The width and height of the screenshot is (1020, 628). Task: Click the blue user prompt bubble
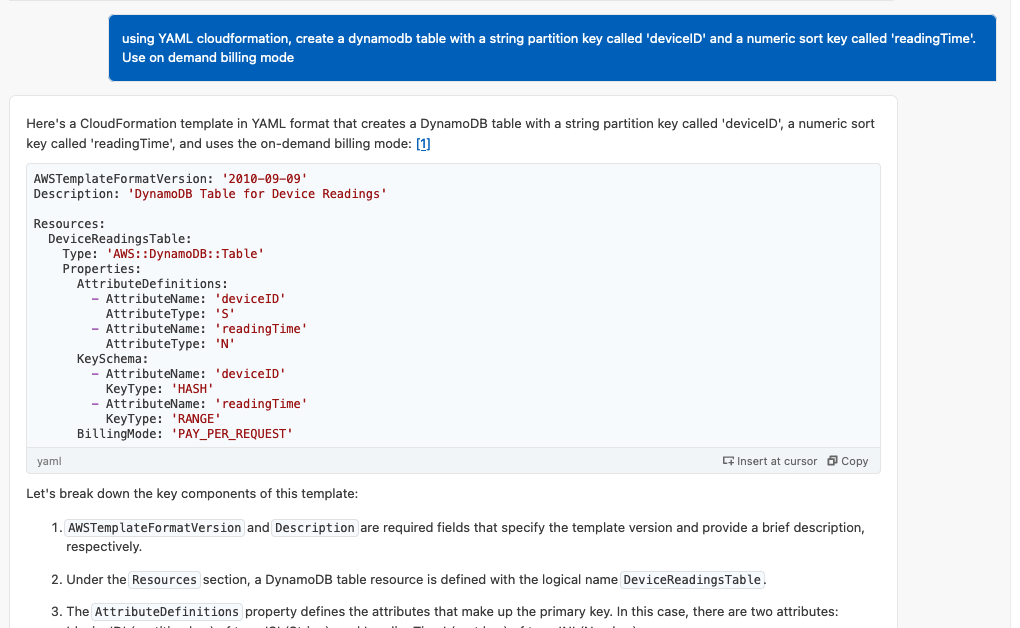[551, 47]
